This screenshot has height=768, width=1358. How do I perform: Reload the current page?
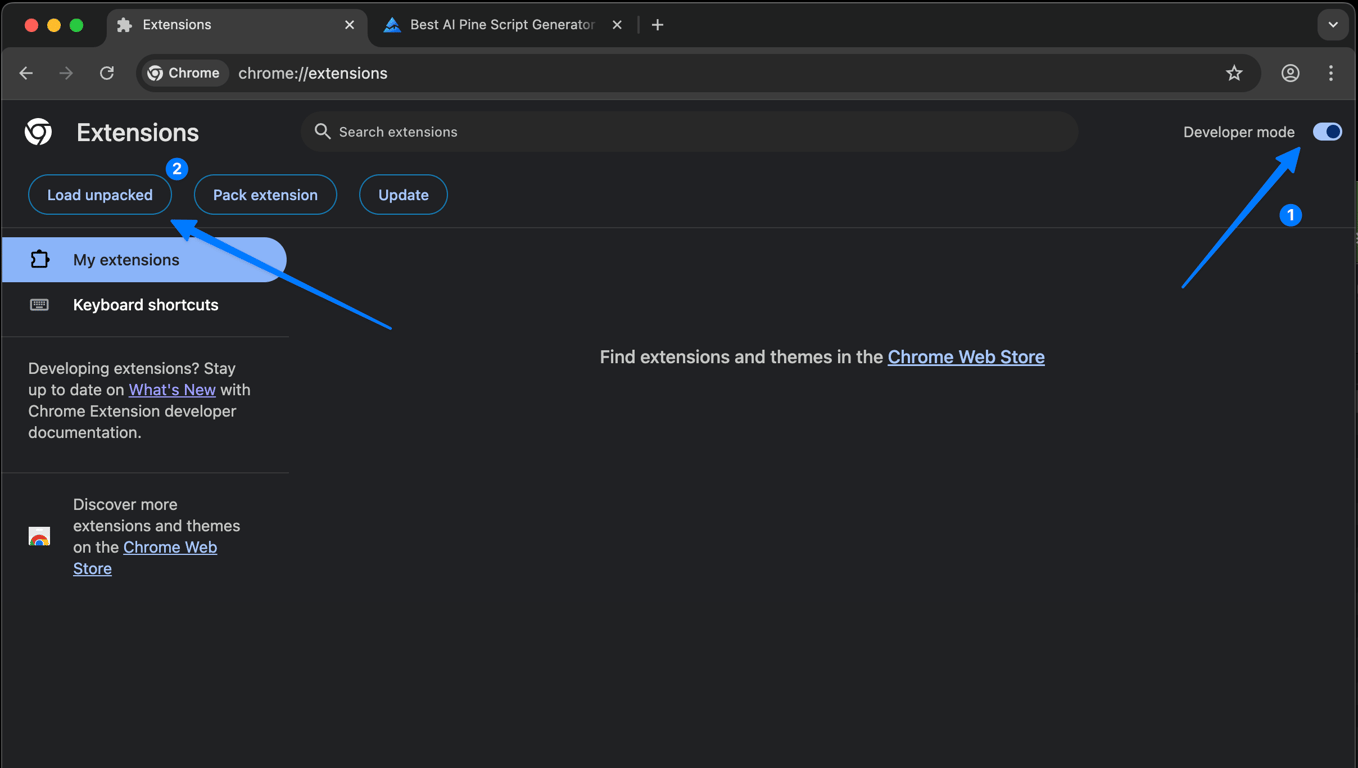click(107, 73)
